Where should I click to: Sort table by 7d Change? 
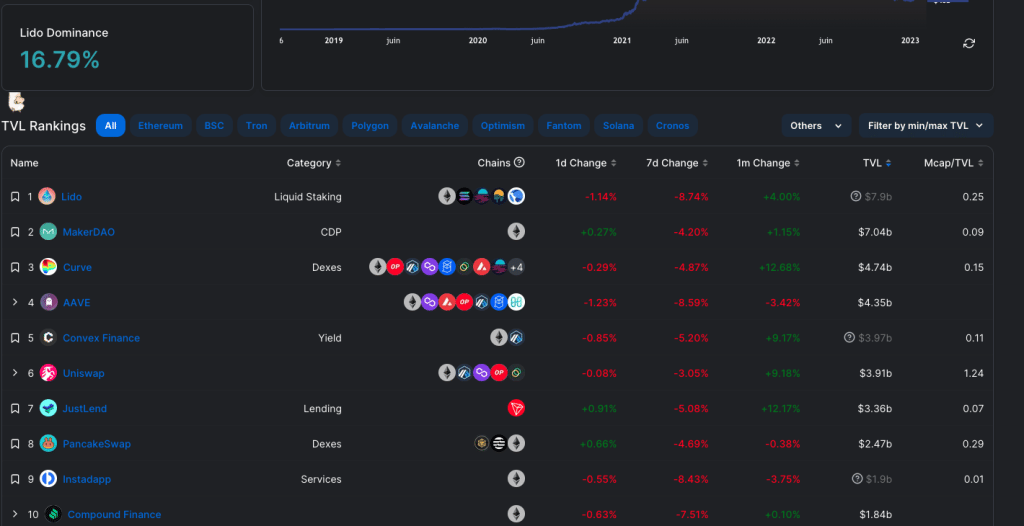click(x=677, y=163)
